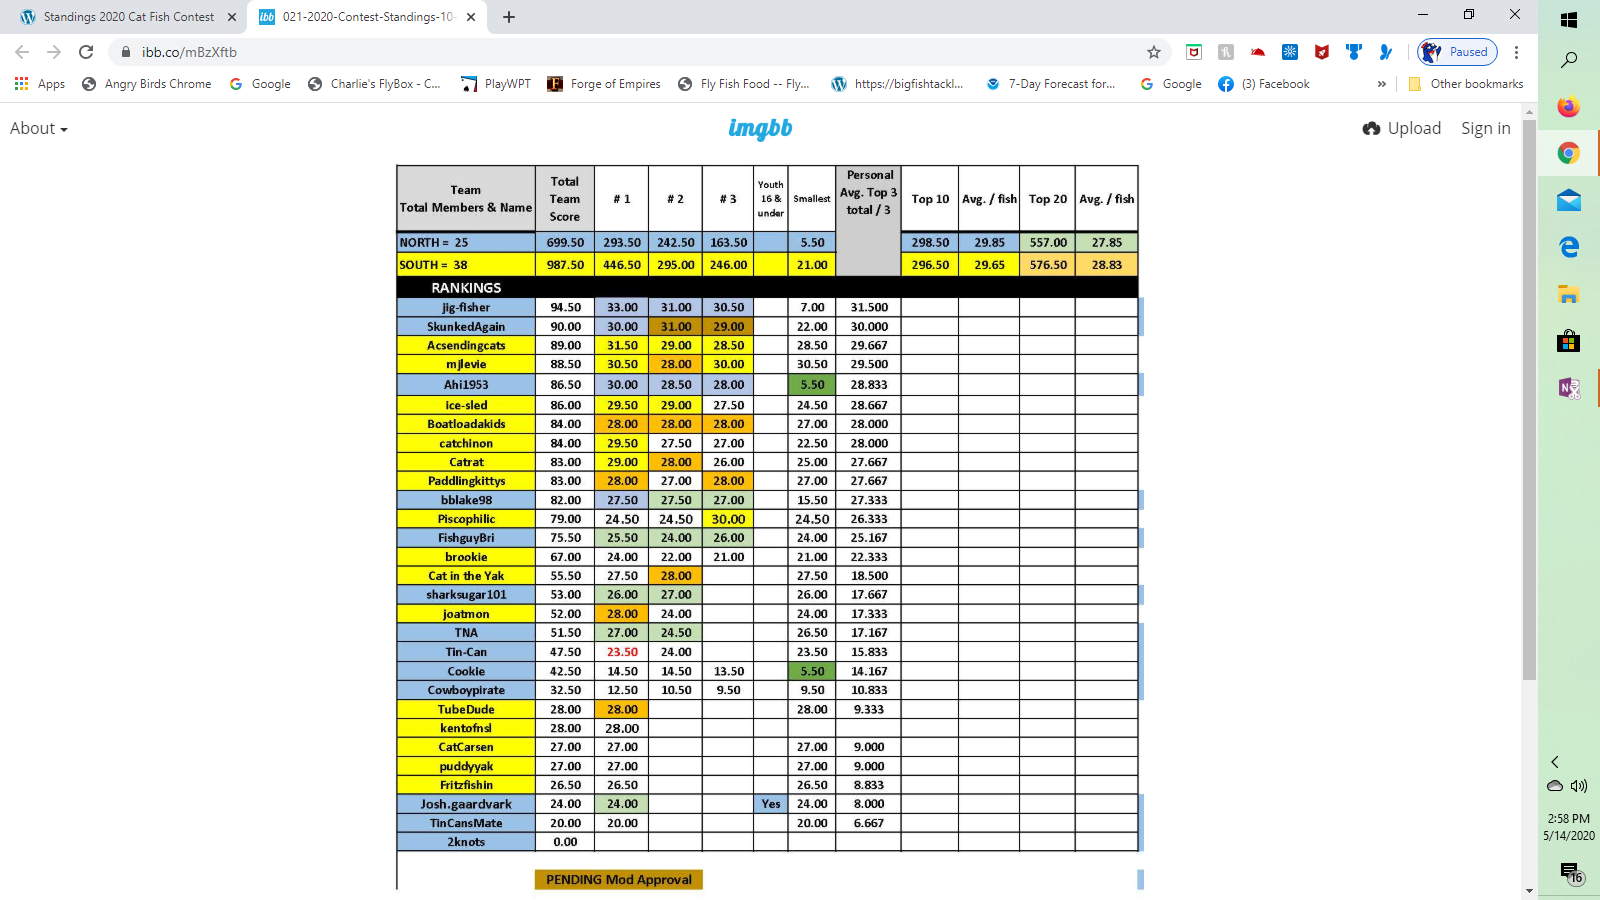This screenshot has width=1600, height=900.
Task: Open Angry Birds Chrome bookmark
Action: [x=147, y=84]
